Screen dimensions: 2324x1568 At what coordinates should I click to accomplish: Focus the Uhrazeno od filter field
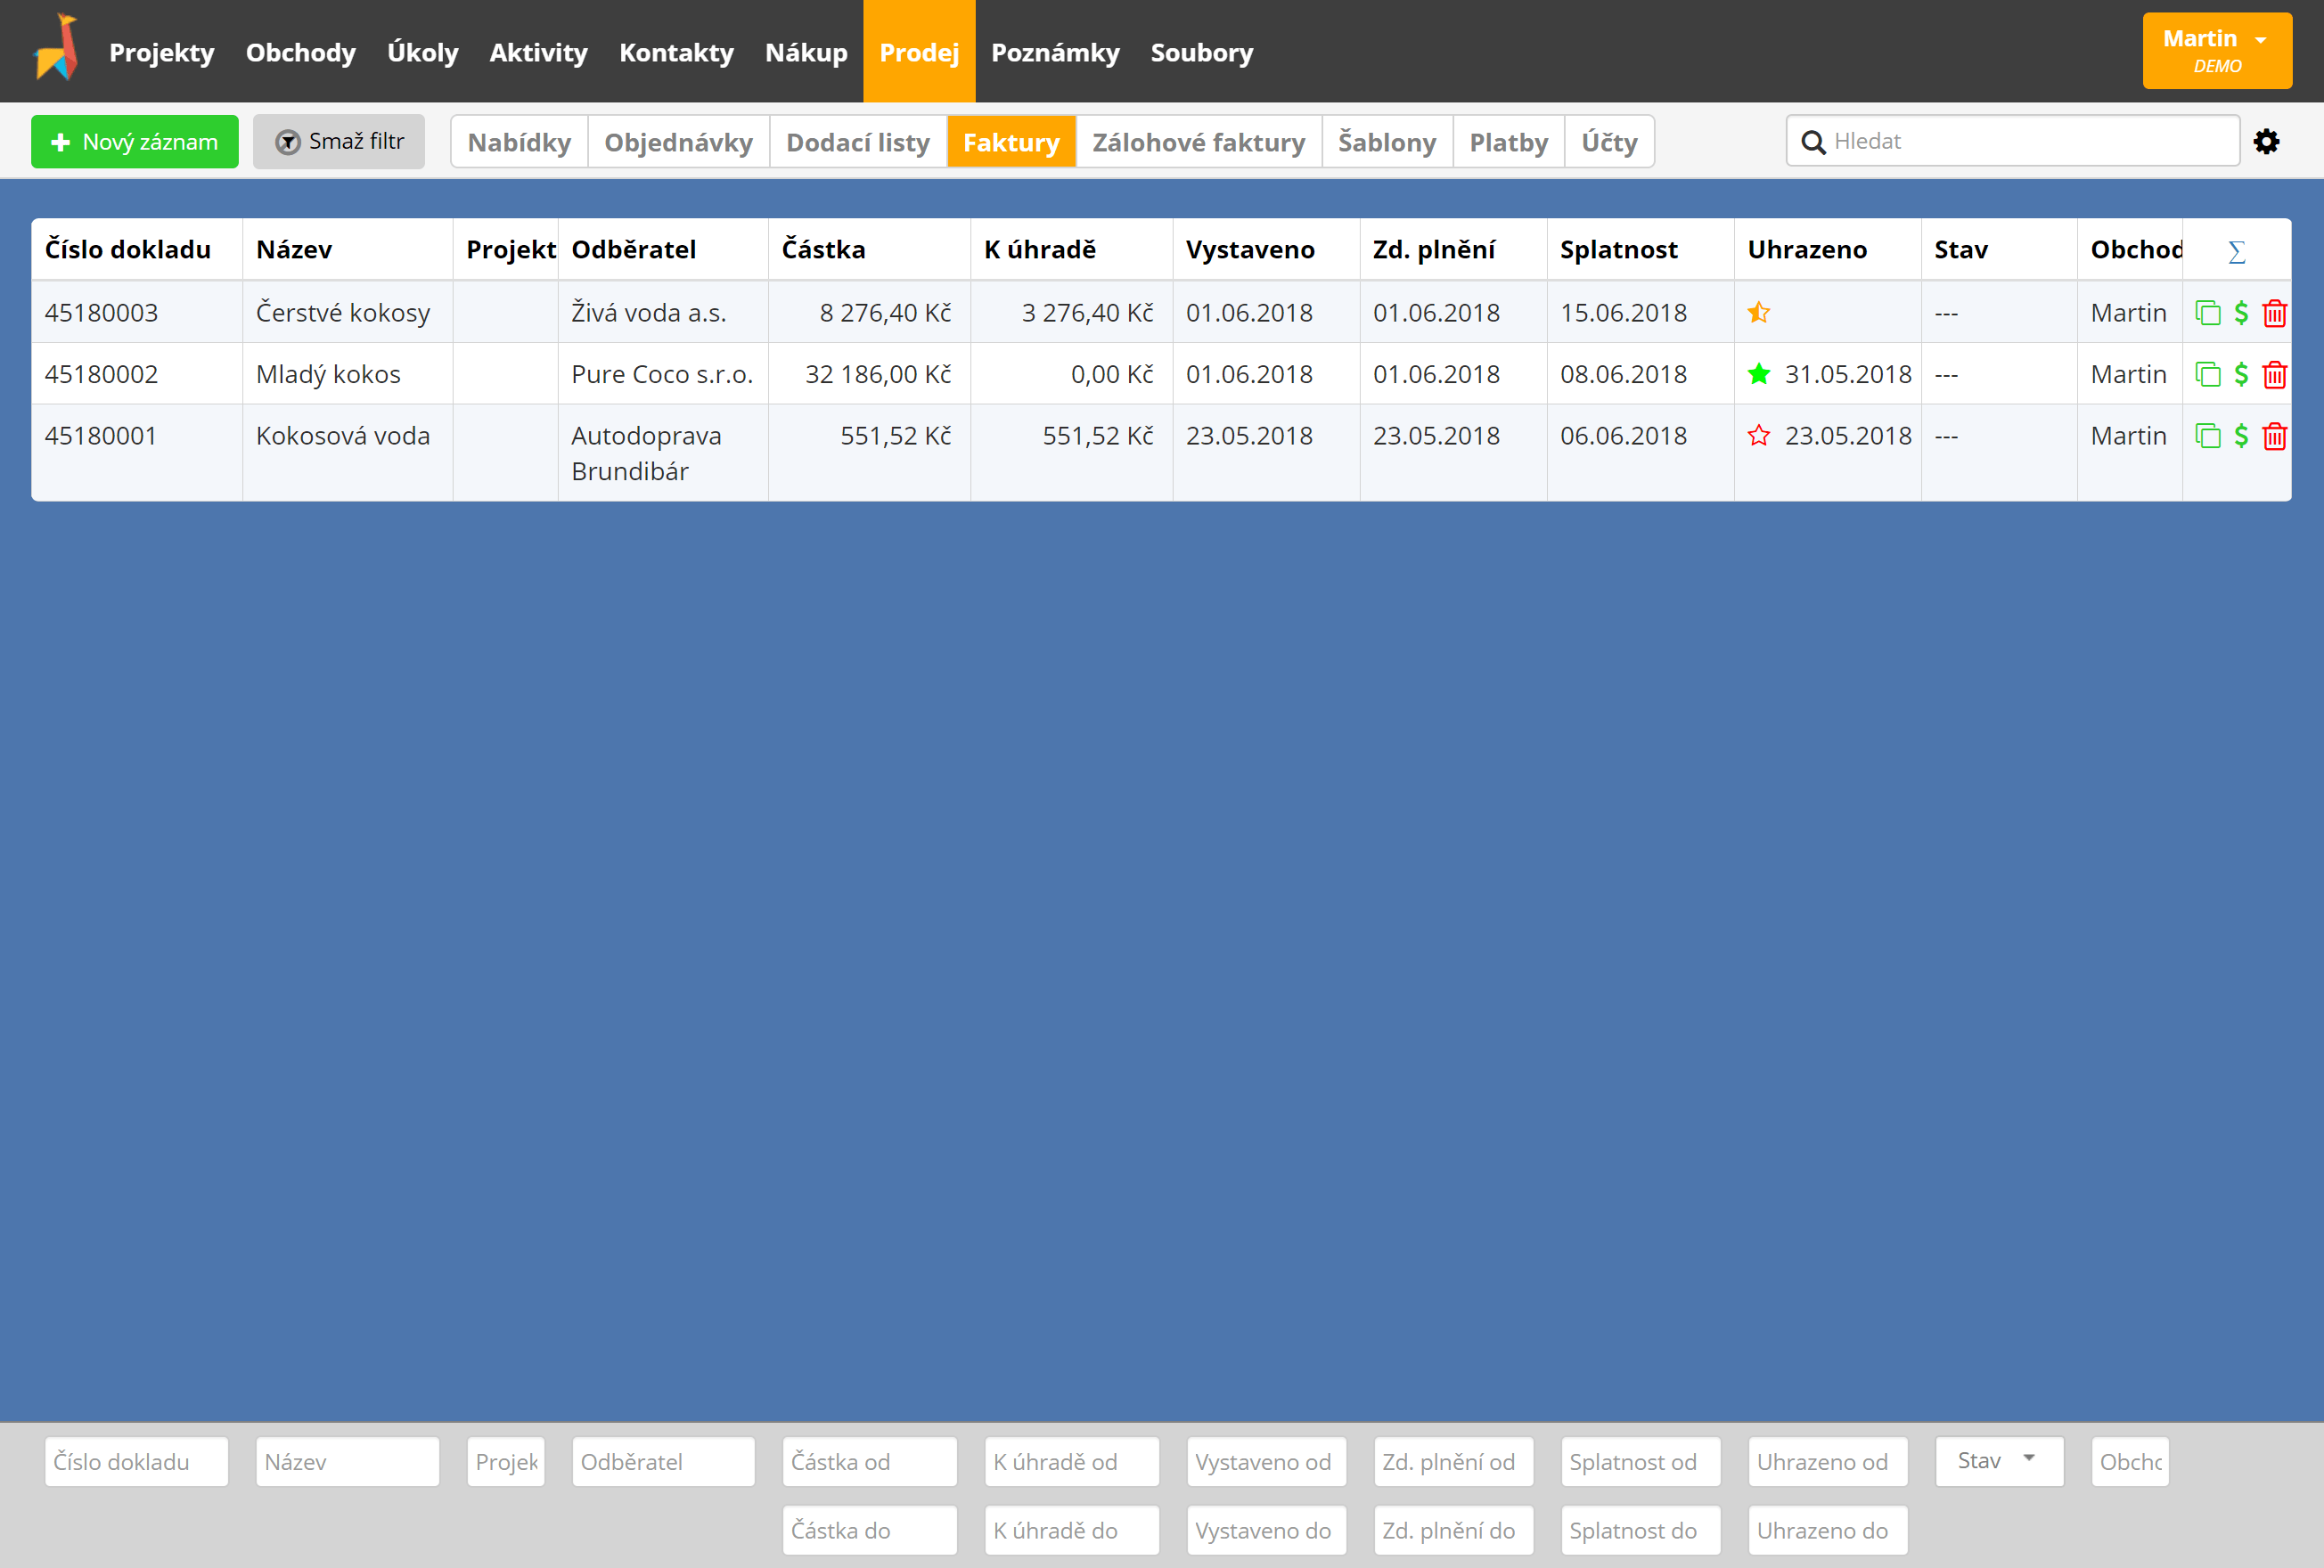point(1828,1462)
